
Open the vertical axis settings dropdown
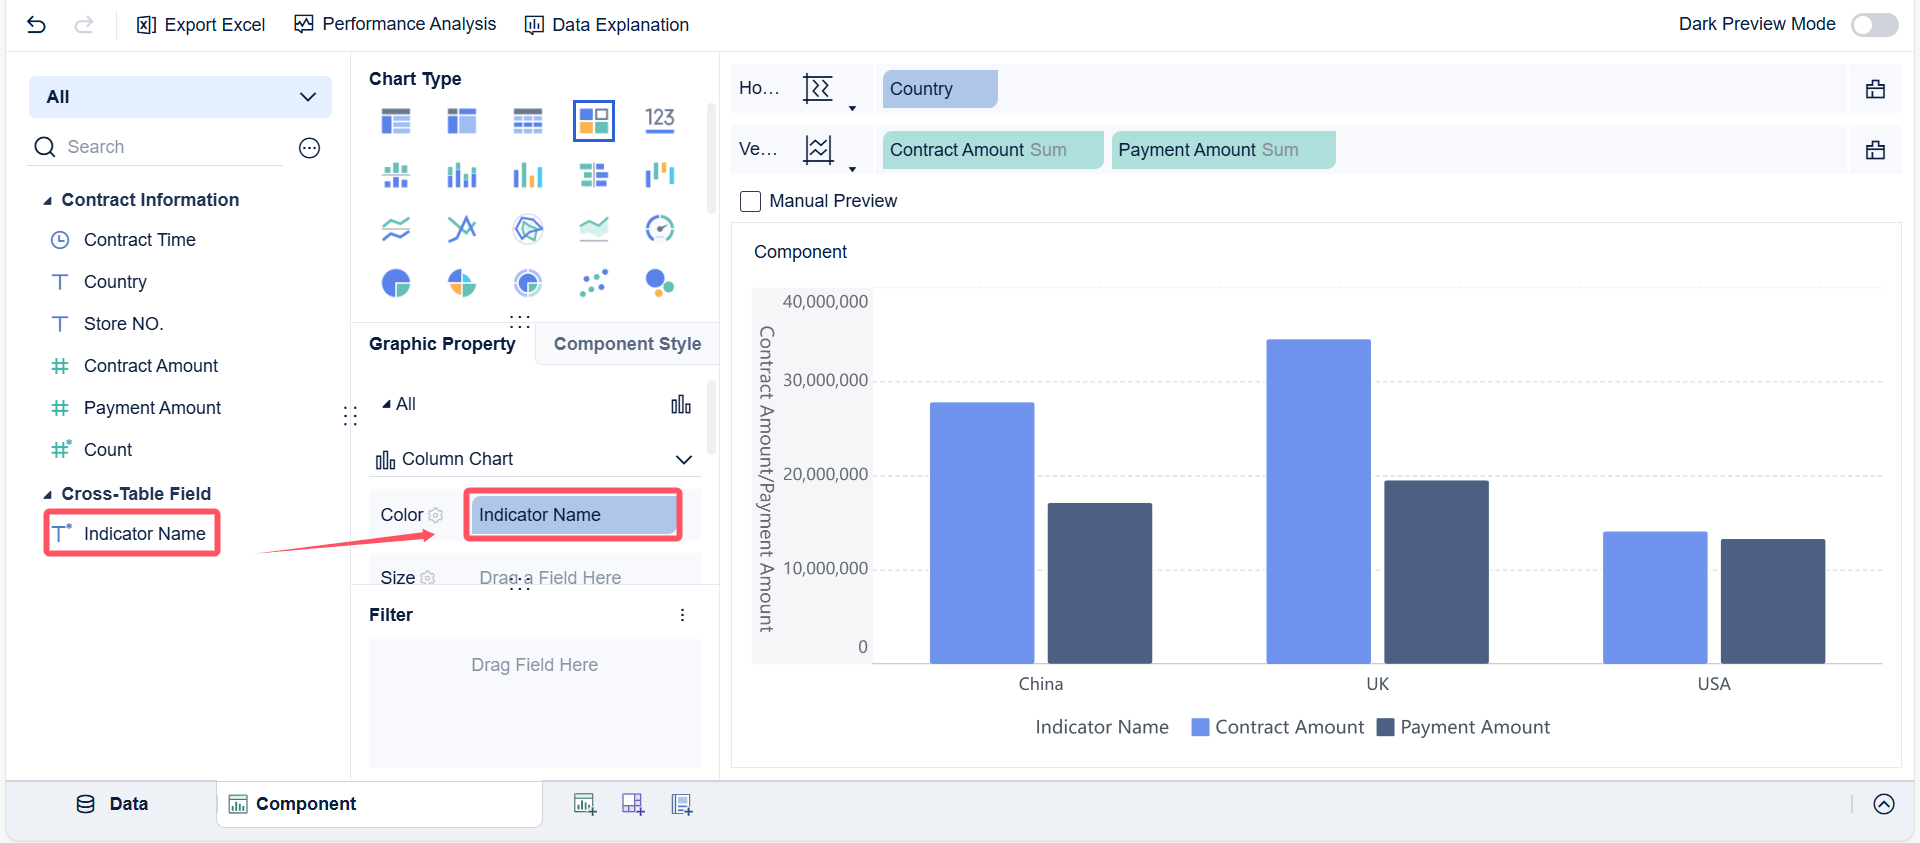(x=852, y=169)
